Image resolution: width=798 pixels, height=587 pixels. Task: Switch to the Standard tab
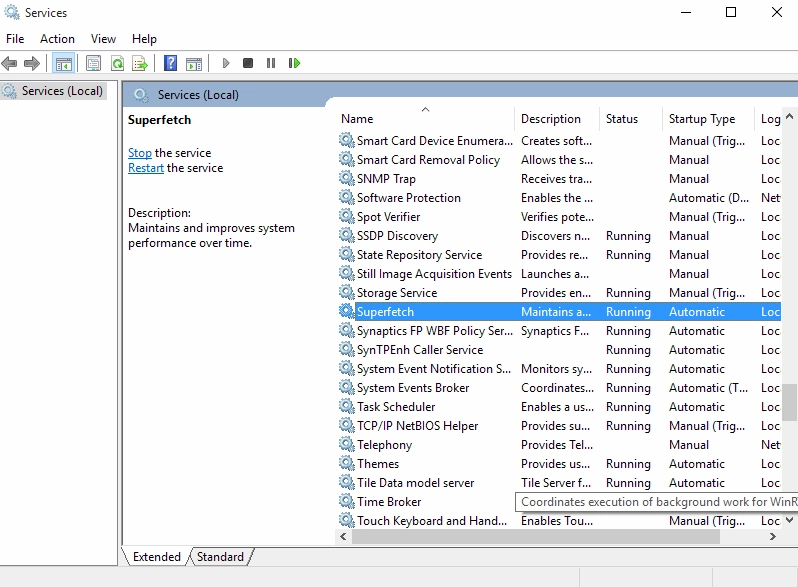coord(220,556)
